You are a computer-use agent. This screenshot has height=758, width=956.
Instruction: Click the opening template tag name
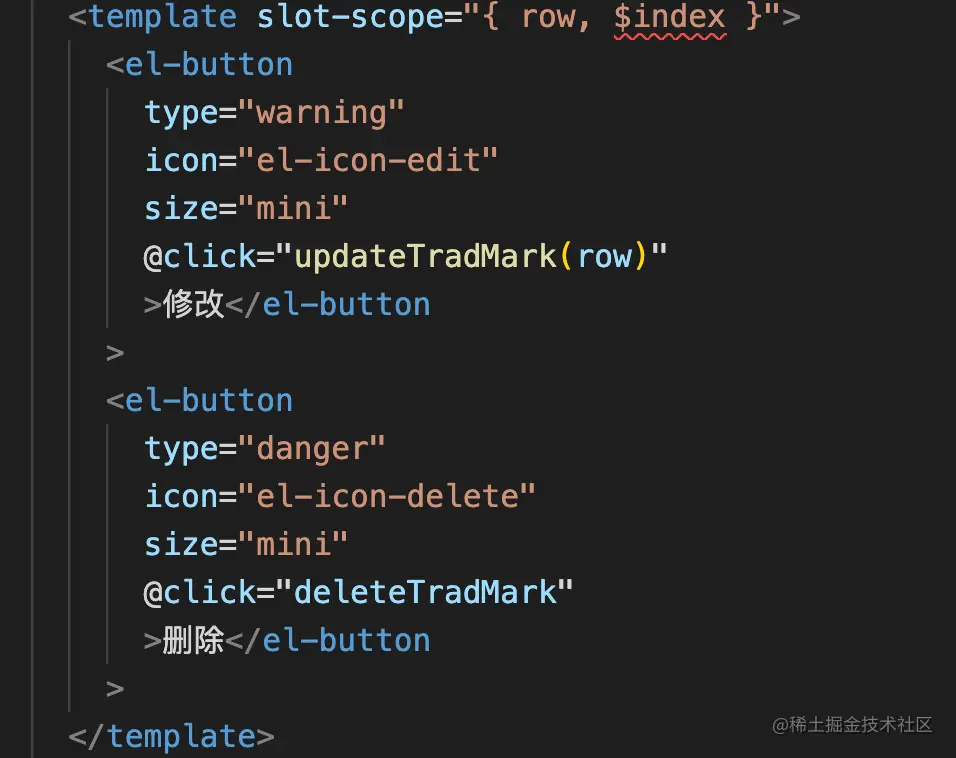pyautogui.click(x=162, y=16)
